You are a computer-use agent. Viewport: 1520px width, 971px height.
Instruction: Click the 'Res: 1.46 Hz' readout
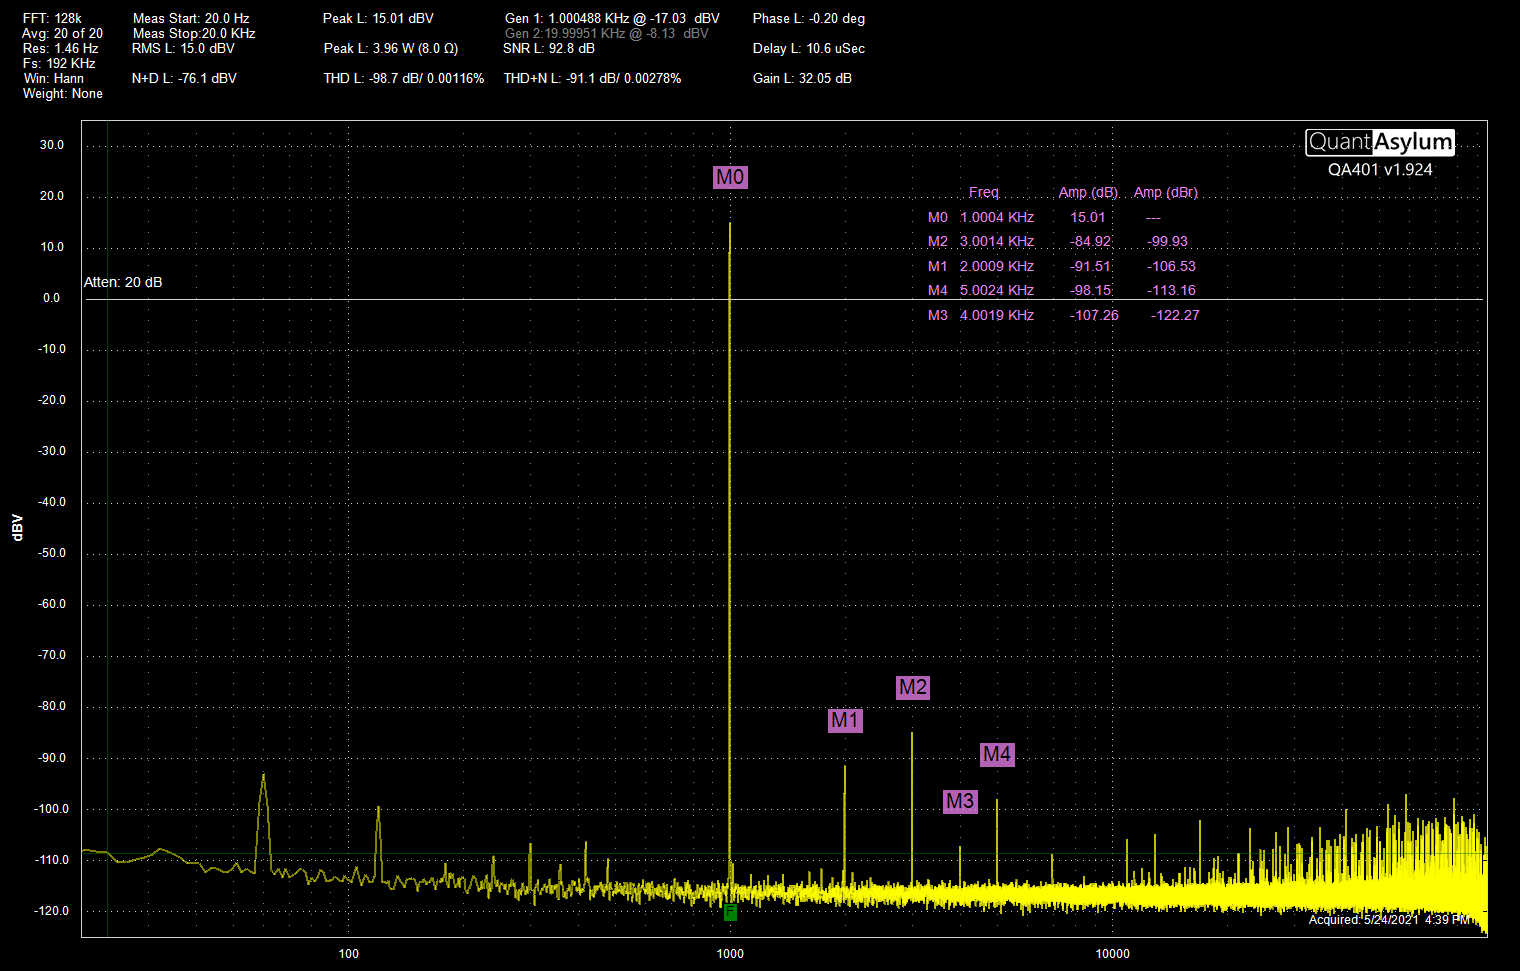click(60, 48)
